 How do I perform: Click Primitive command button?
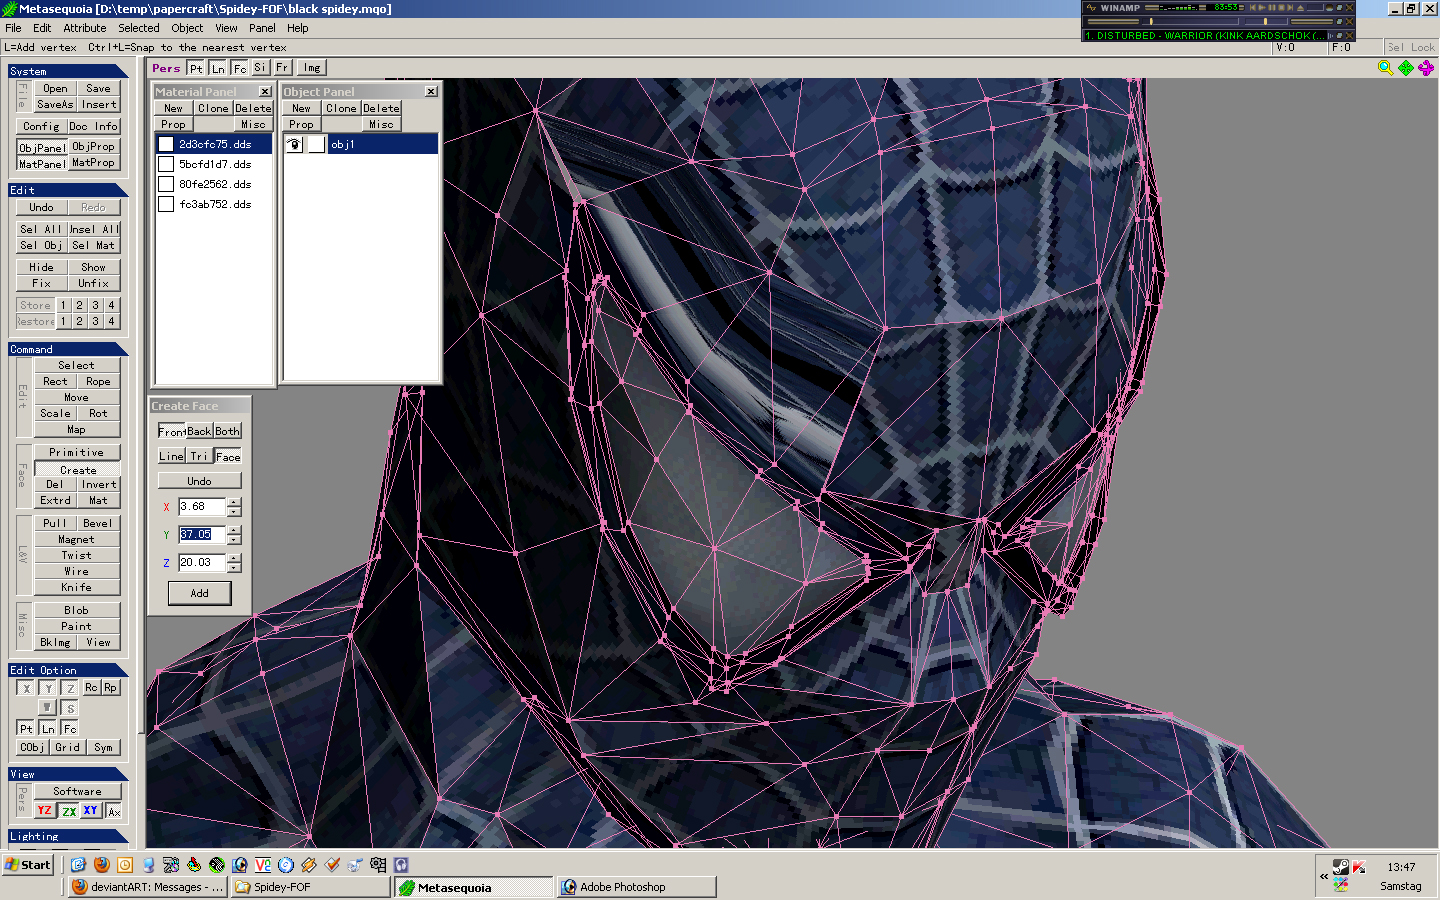click(x=77, y=452)
